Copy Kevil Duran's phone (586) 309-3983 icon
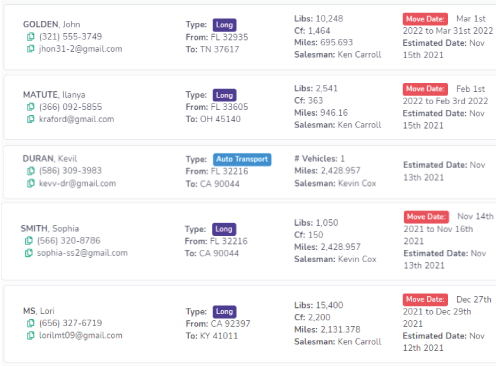The height and width of the screenshot is (366, 496). point(30,171)
